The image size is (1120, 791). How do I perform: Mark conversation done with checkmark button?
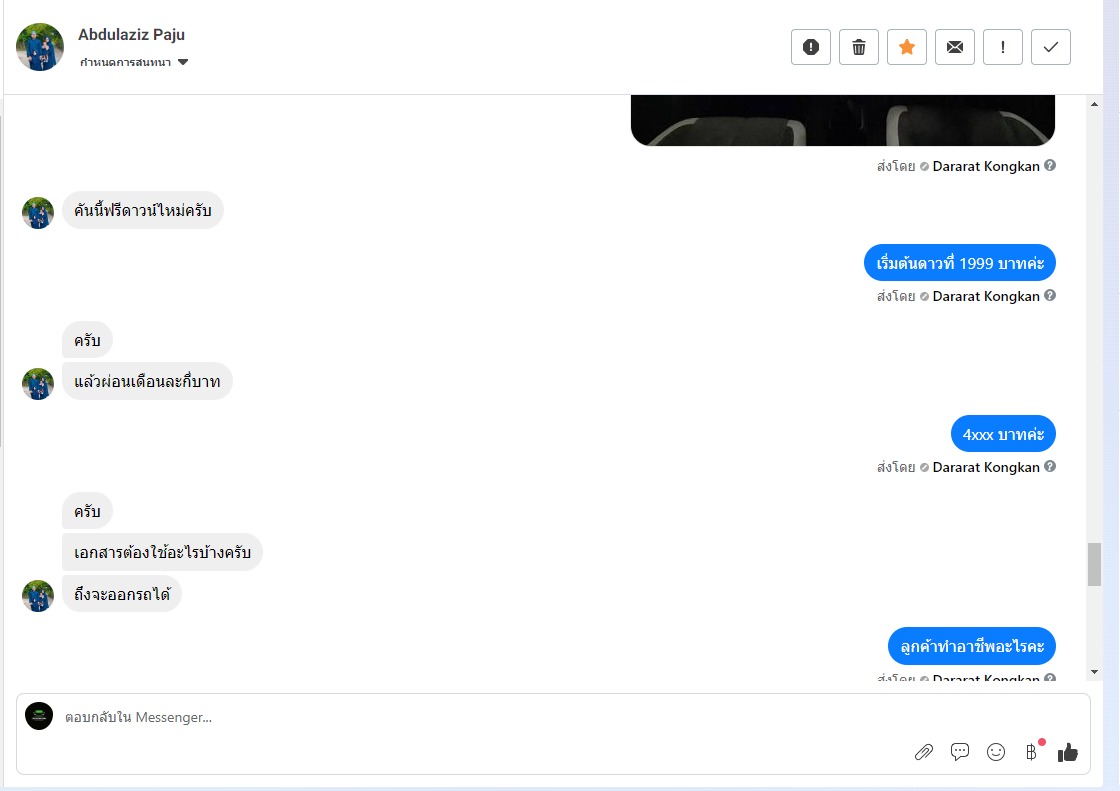(1050, 47)
